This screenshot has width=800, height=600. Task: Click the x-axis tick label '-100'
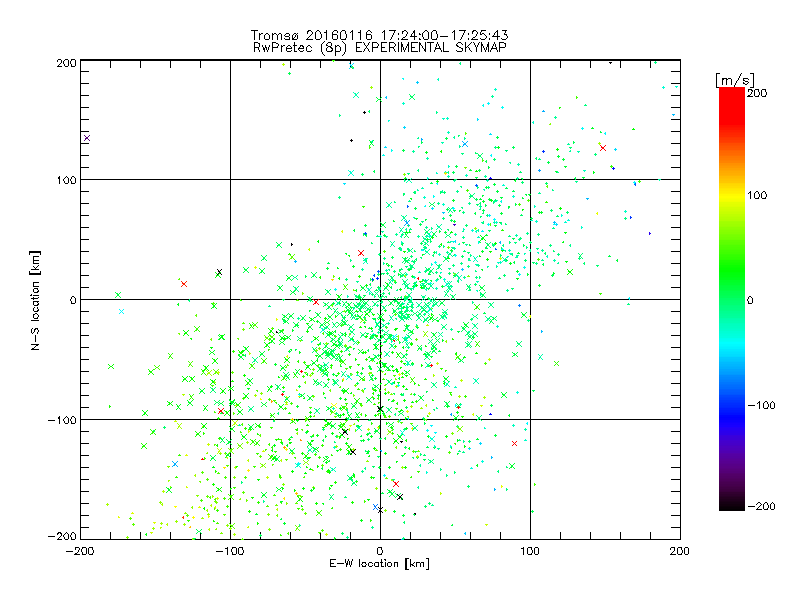point(230,551)
